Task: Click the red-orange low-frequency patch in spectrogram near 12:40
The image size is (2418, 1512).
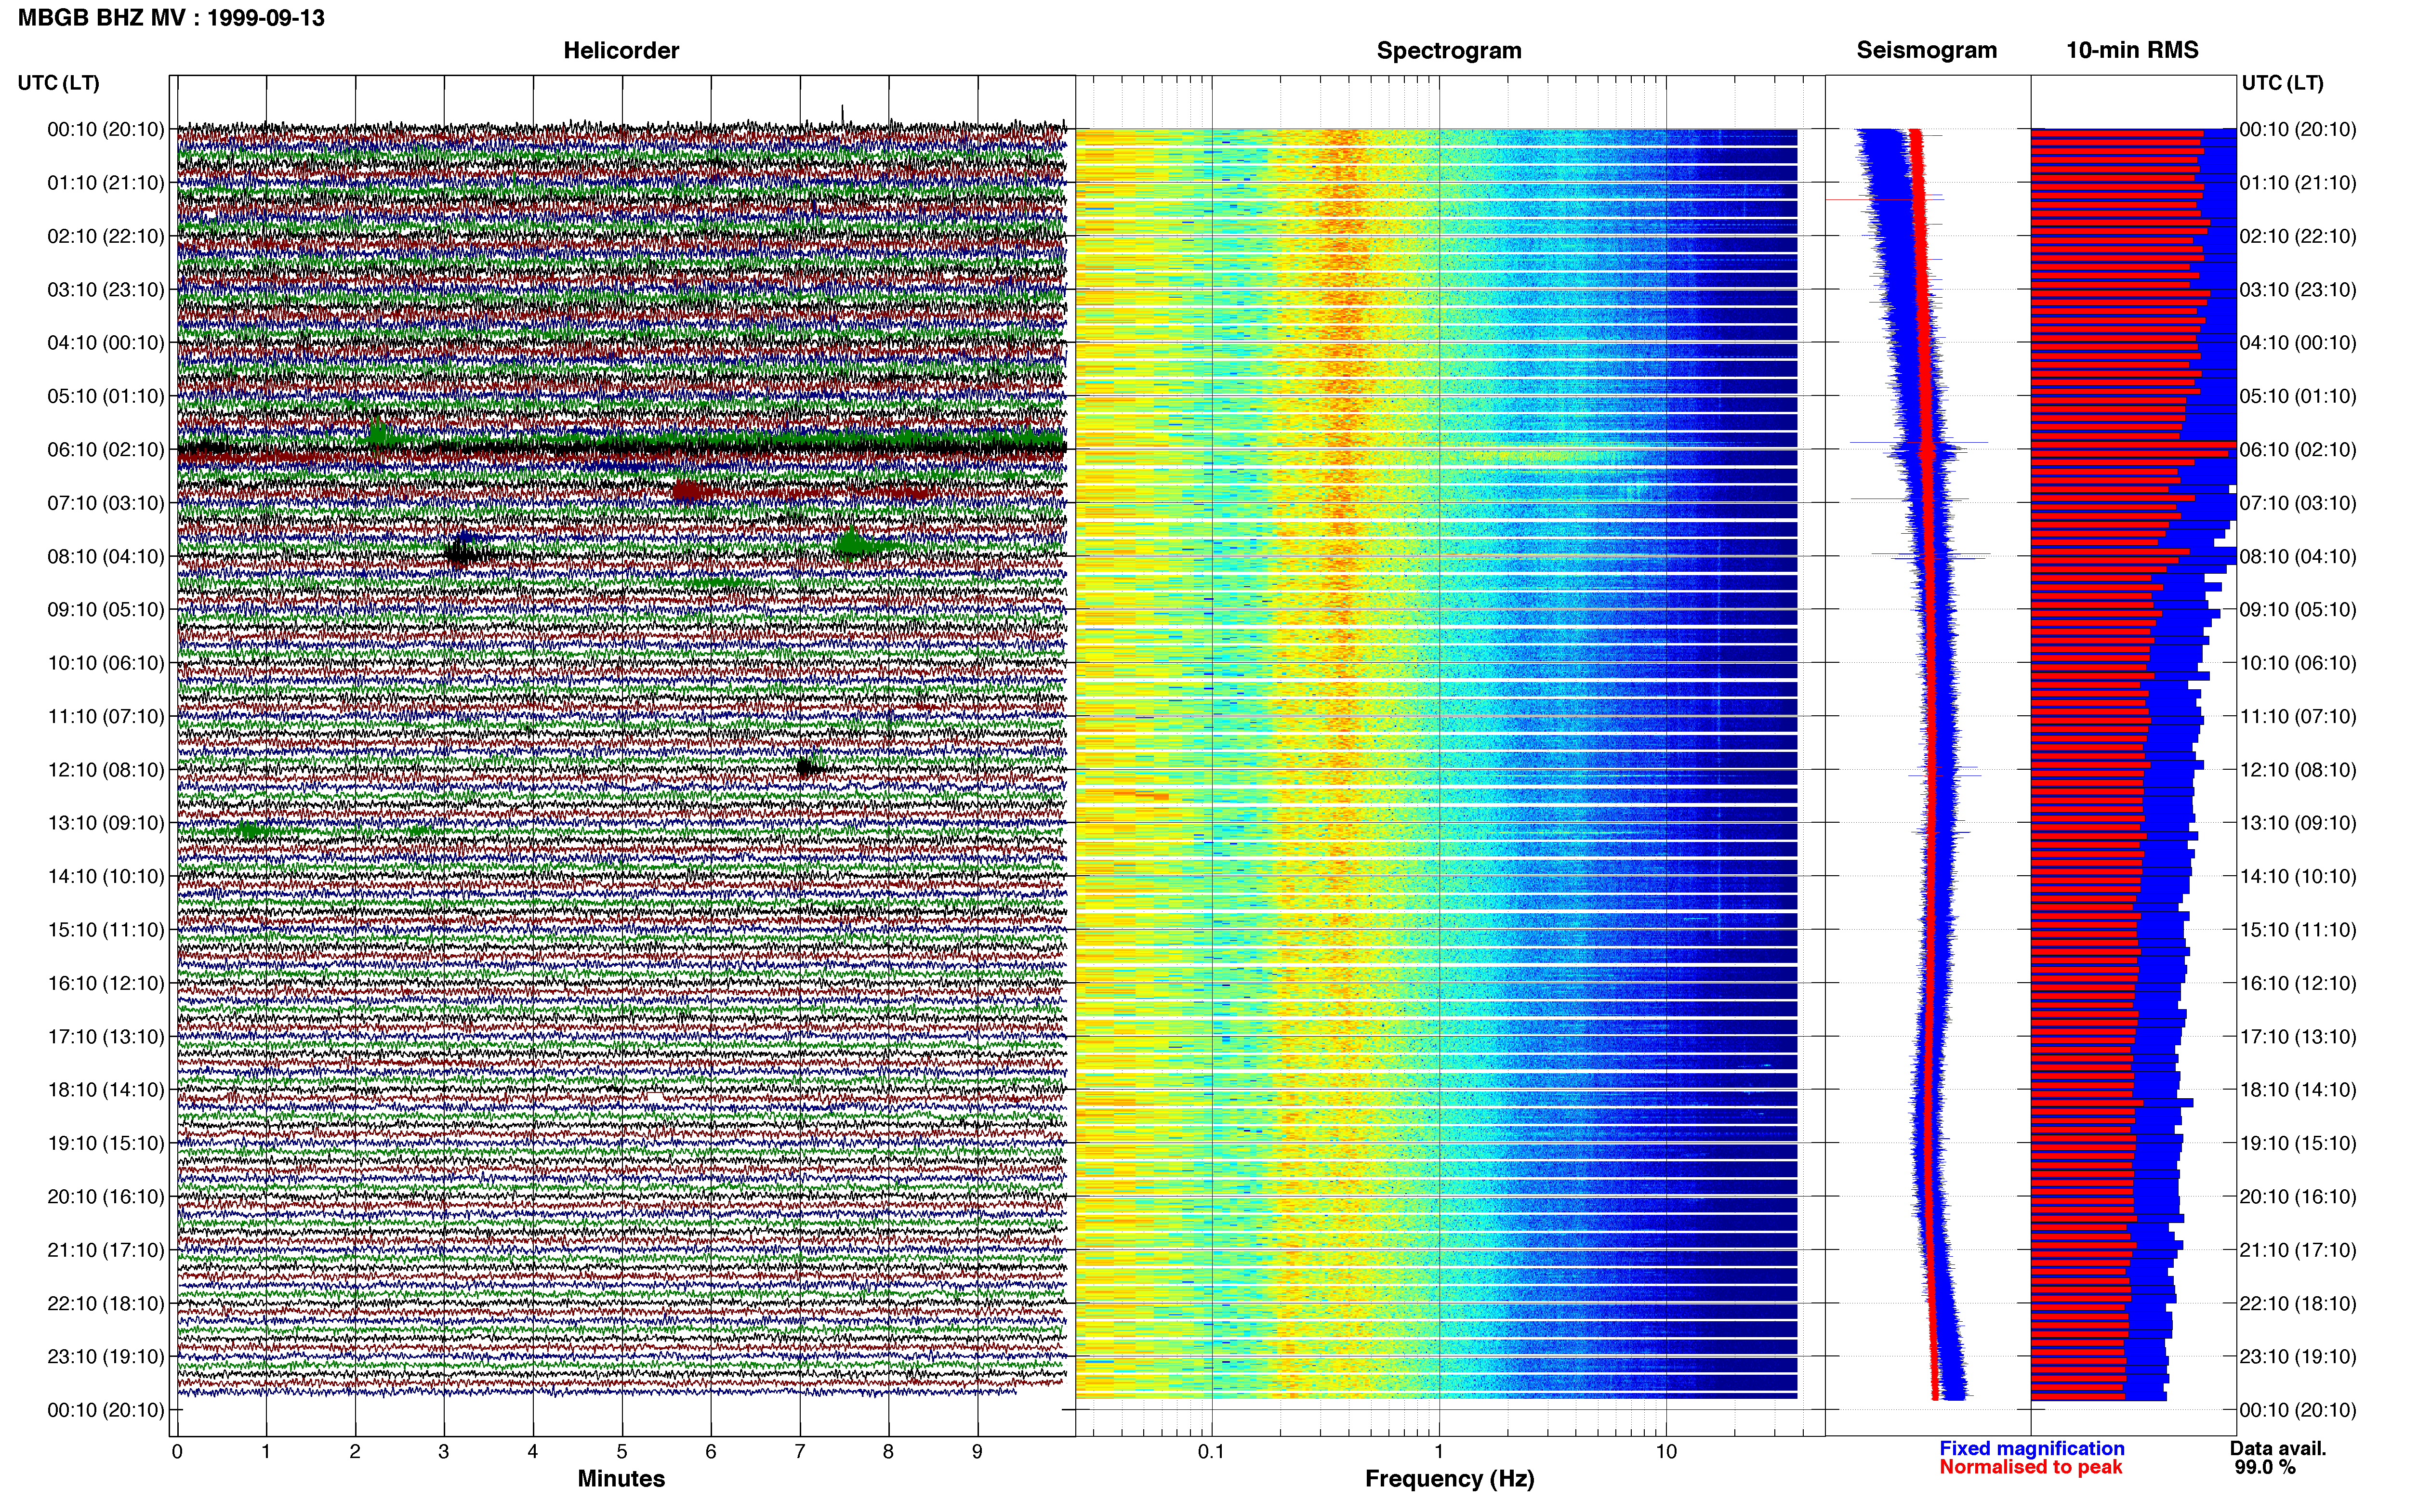Action: 1142,797
